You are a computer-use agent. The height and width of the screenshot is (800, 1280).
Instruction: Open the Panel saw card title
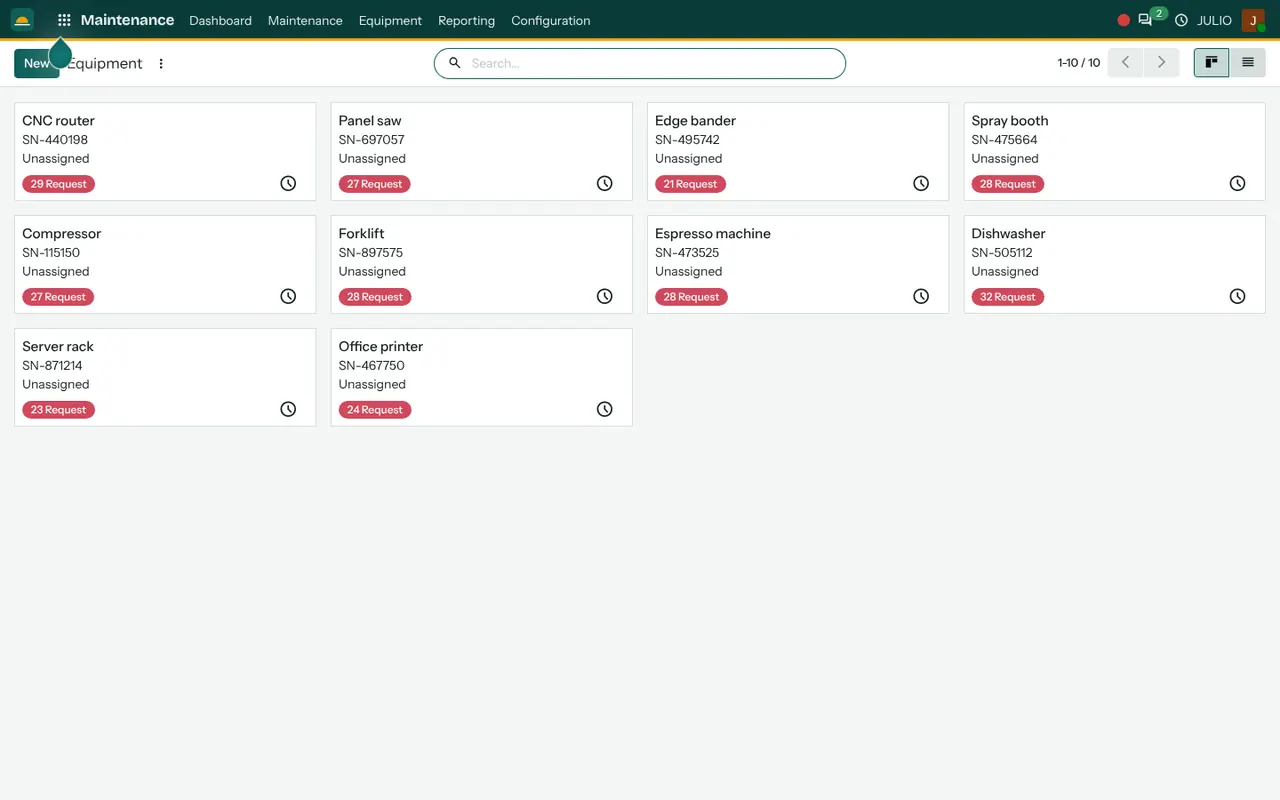[x=370, y=120]
